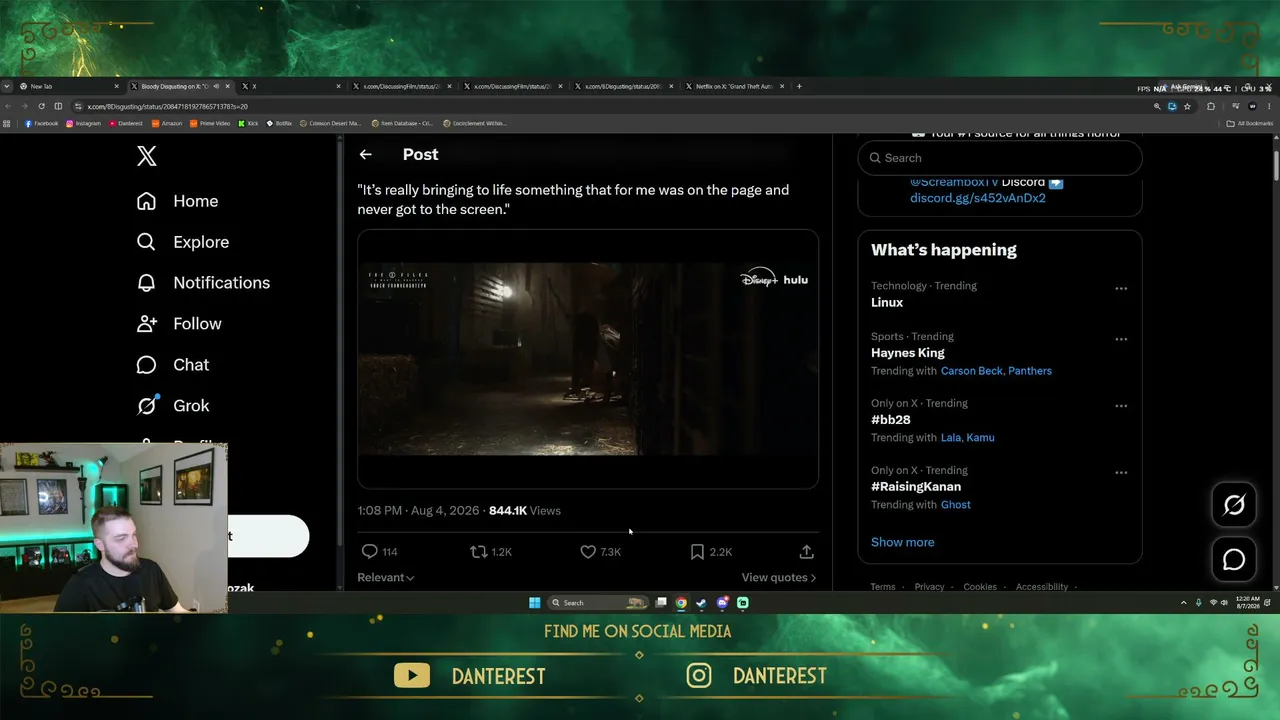Image resolution: width=1280 pixels, height=720 pixels.
Task: Open a new browser tab with plus
Action: point(799,86)
